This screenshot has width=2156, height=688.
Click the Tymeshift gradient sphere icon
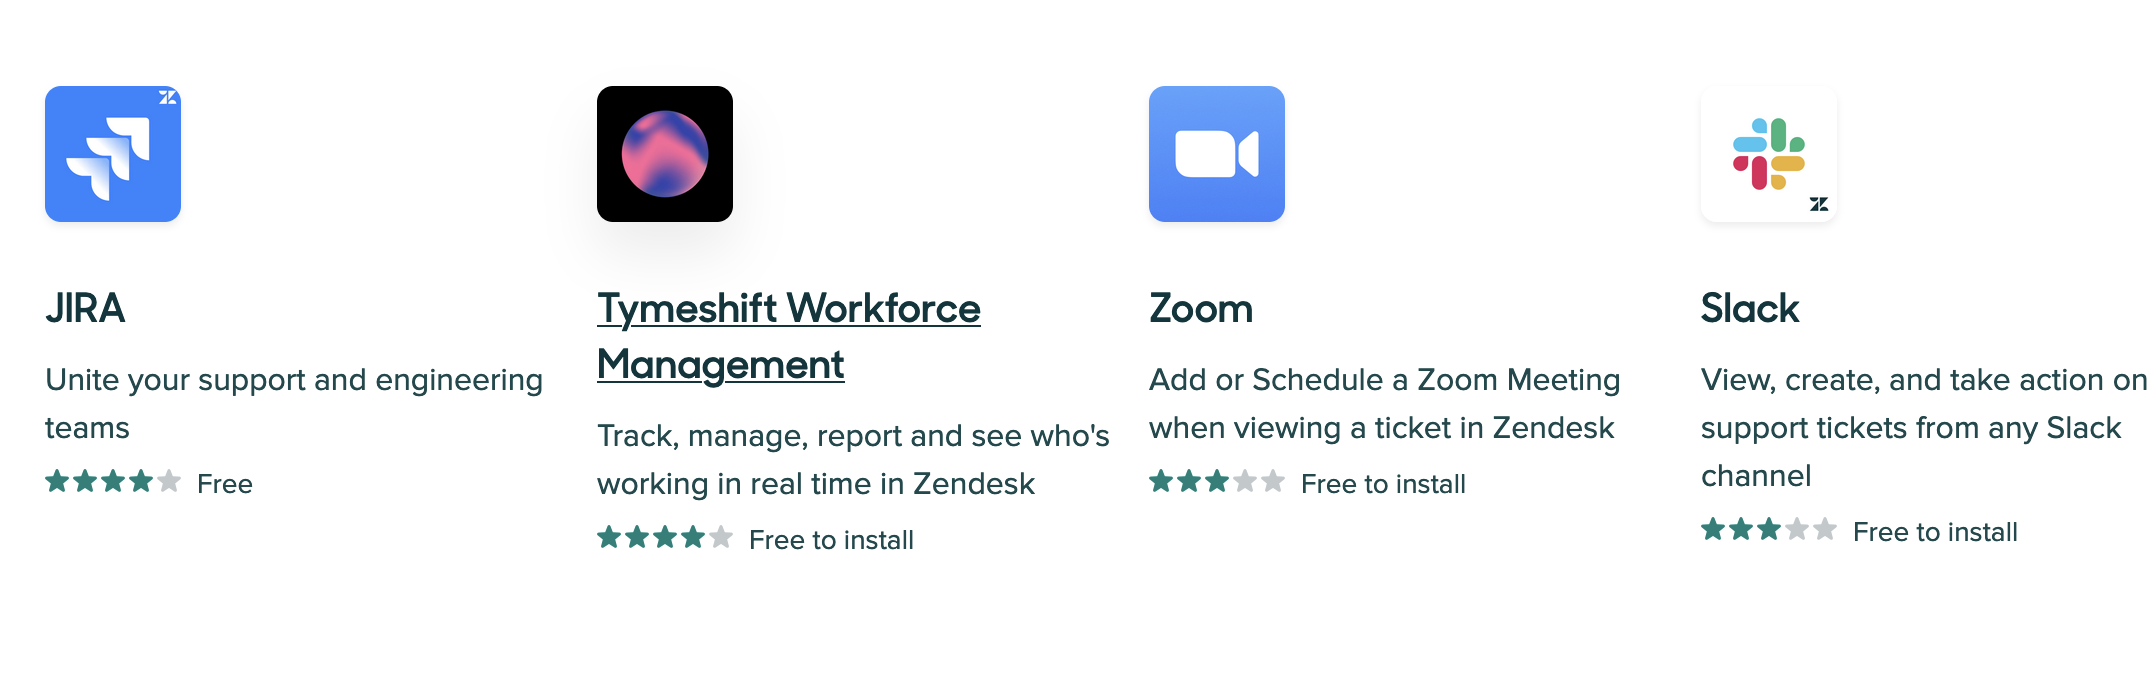tap(665, 154)
